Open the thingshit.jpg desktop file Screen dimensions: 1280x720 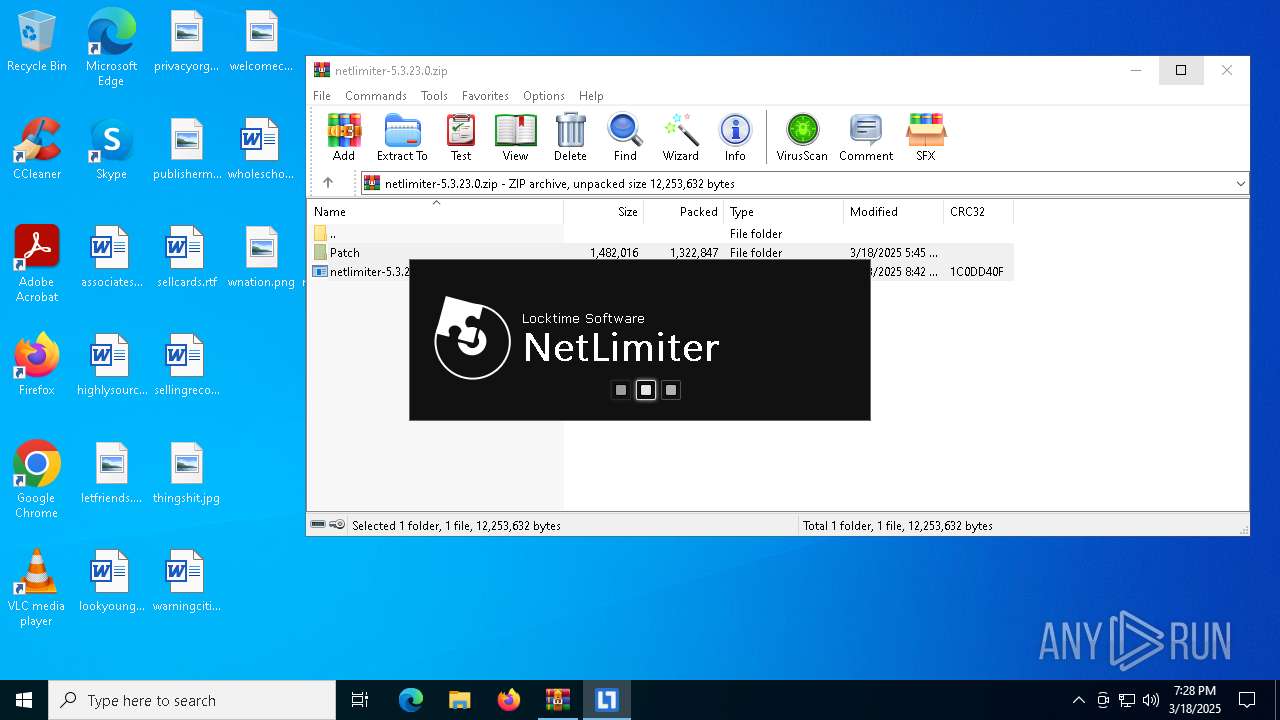point(186,473)
